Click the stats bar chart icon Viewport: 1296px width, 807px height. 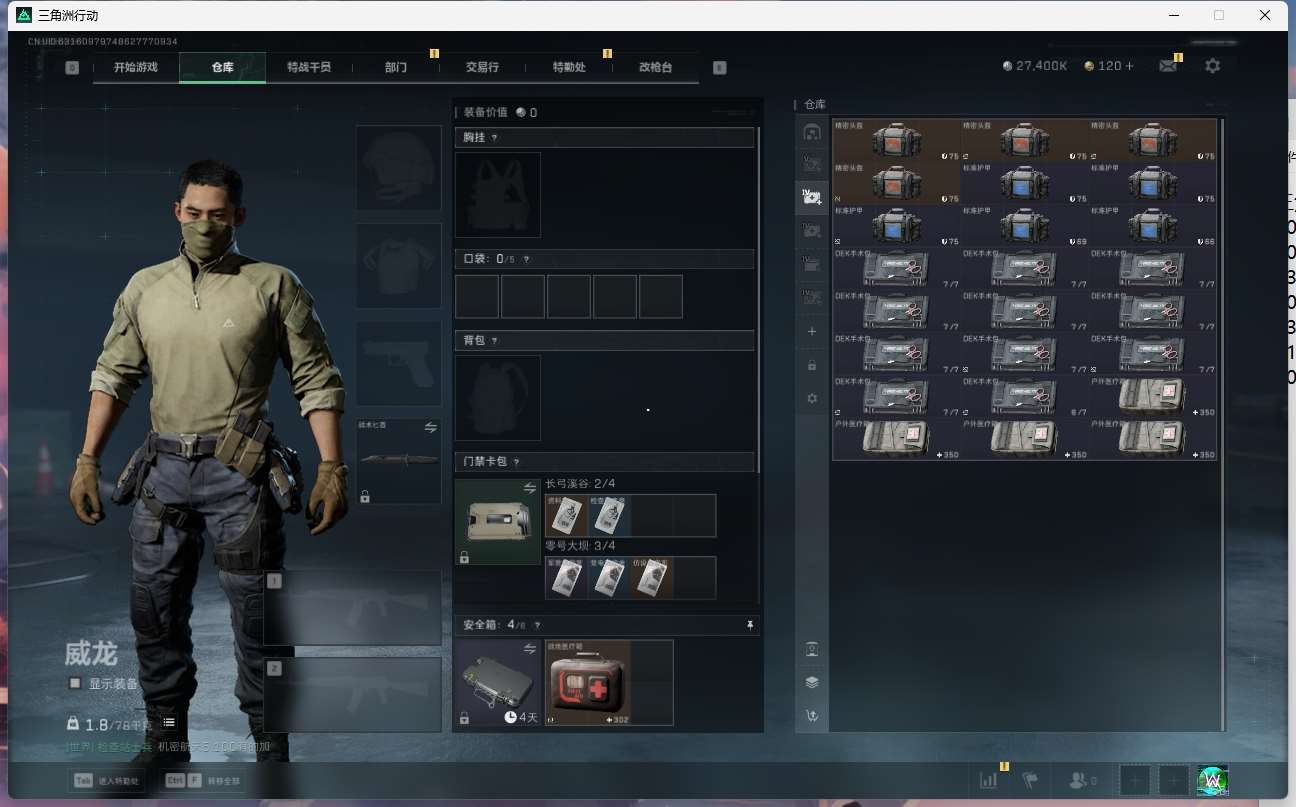pos(988,780)
